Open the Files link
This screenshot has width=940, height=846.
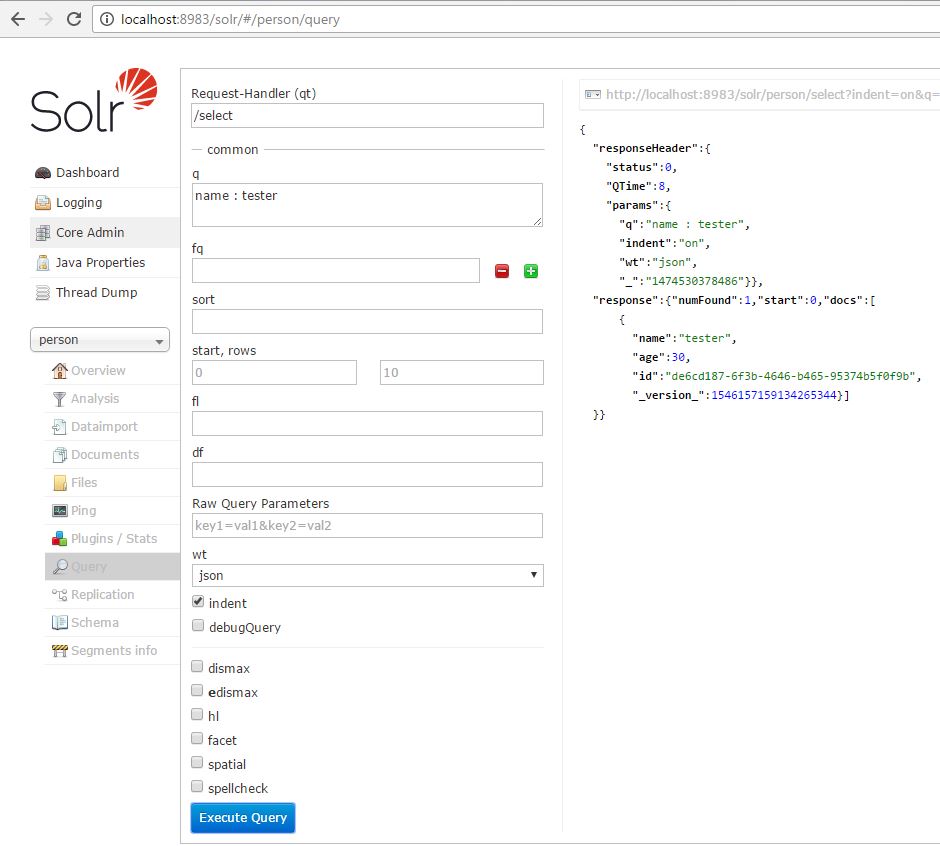pos(84,483)
